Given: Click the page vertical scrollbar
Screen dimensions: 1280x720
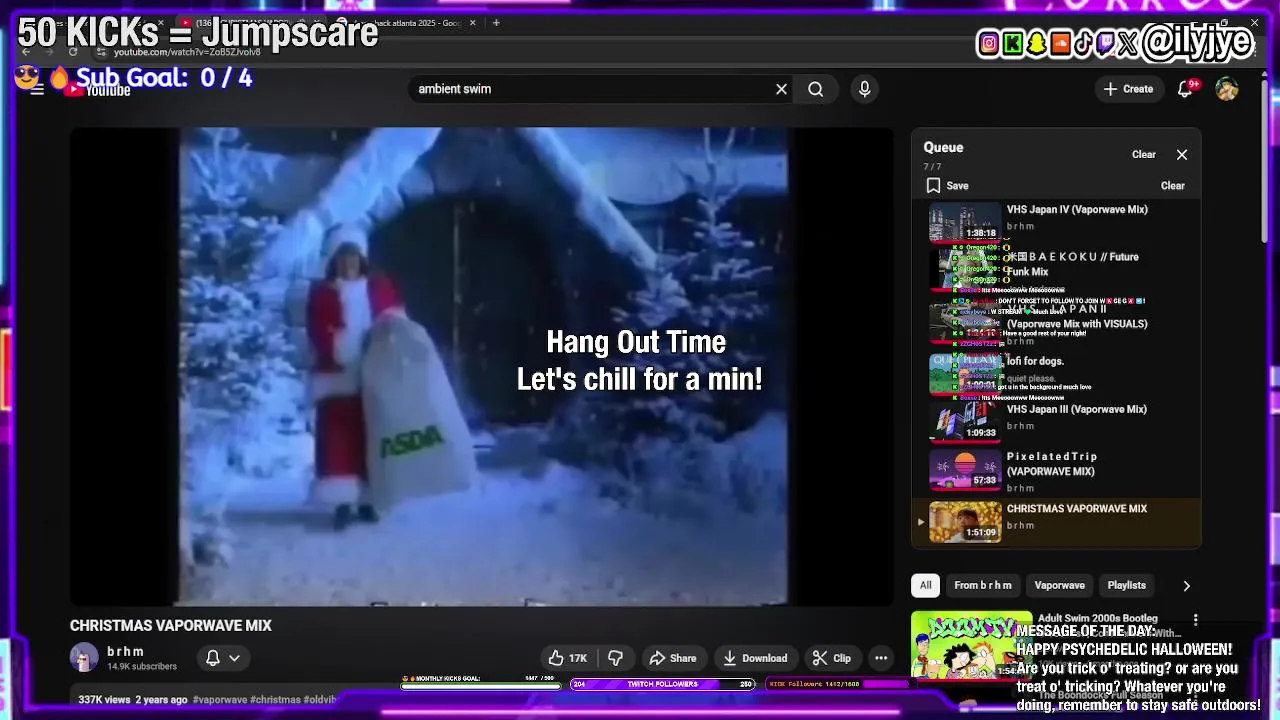Looking at the screenshot, I should tap(1264, 160).
